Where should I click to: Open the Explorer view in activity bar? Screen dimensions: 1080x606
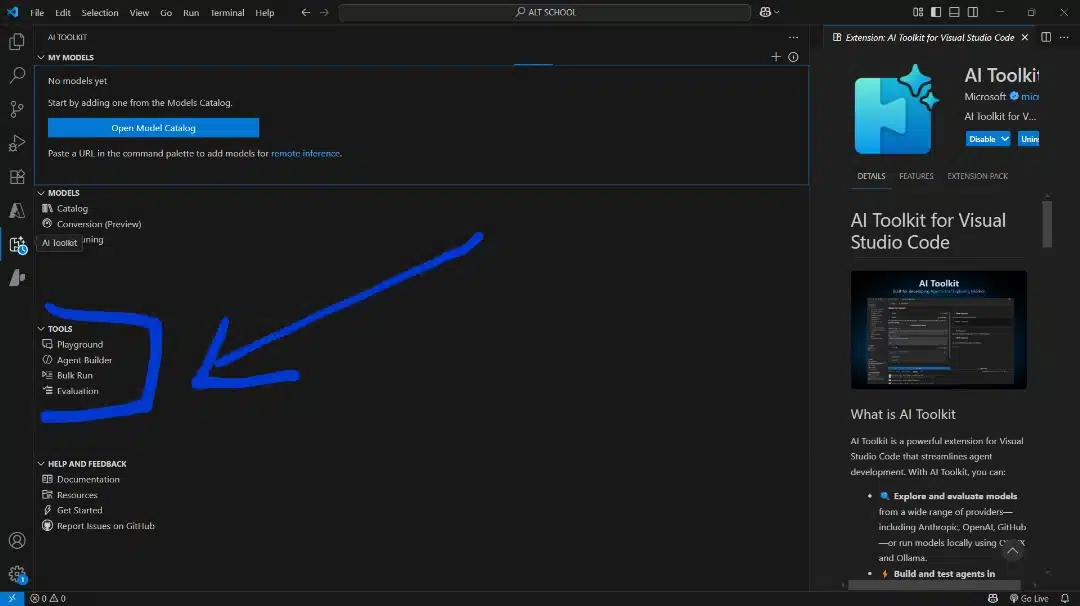(x=17, y=42)
